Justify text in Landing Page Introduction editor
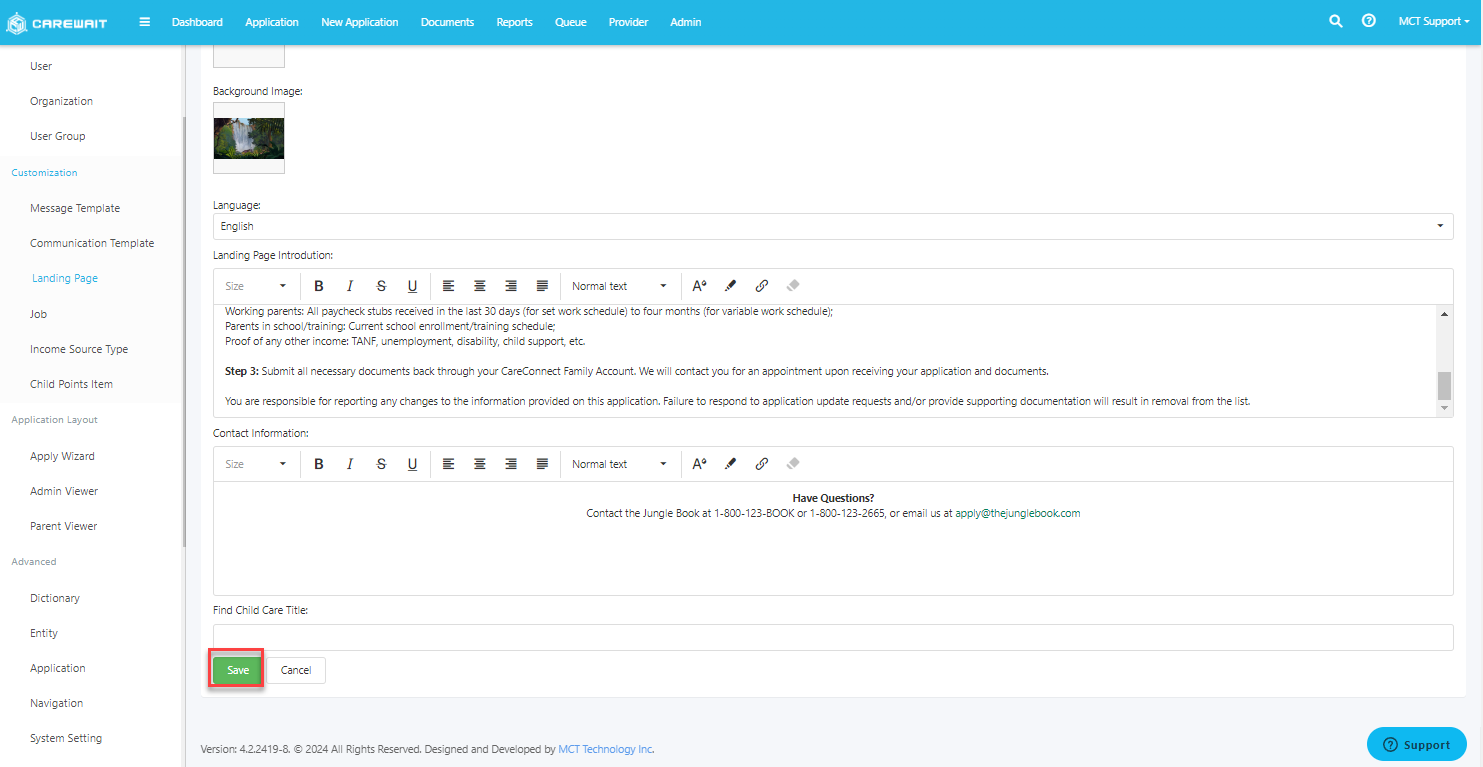 coord(542,286)
